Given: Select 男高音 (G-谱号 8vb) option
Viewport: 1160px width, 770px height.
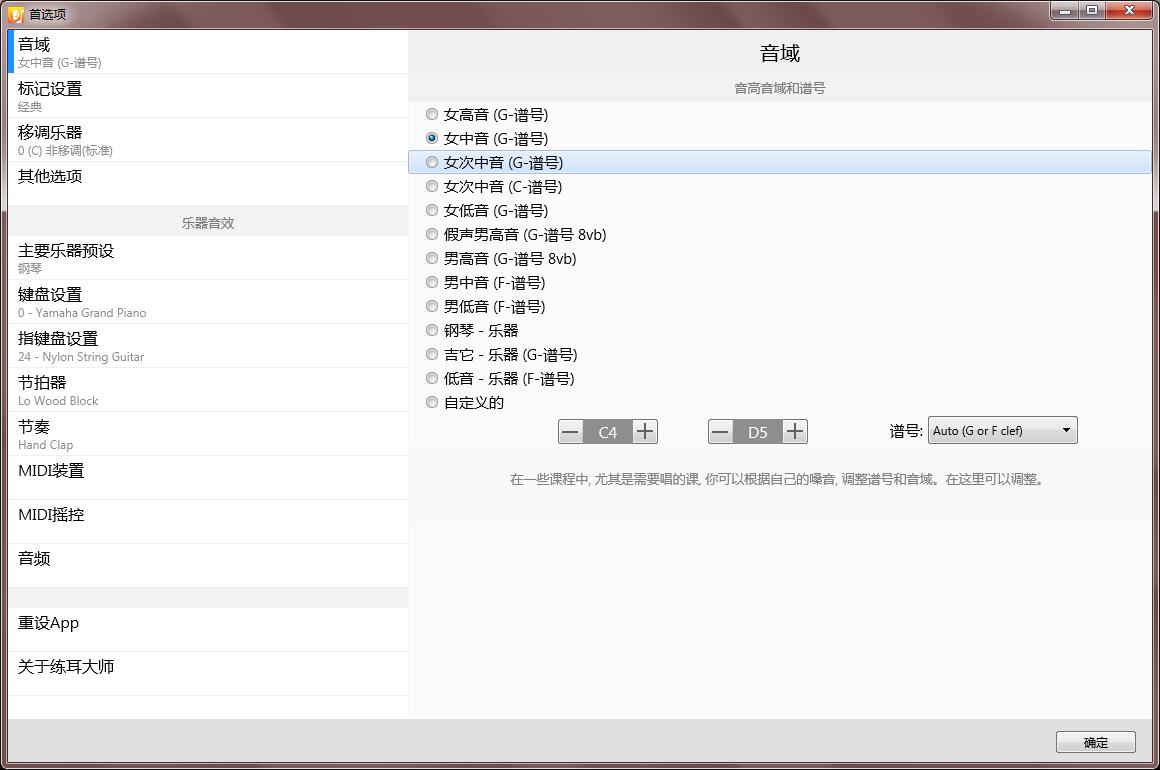Looking at the screenshot, I should click(x=432, y=258).
